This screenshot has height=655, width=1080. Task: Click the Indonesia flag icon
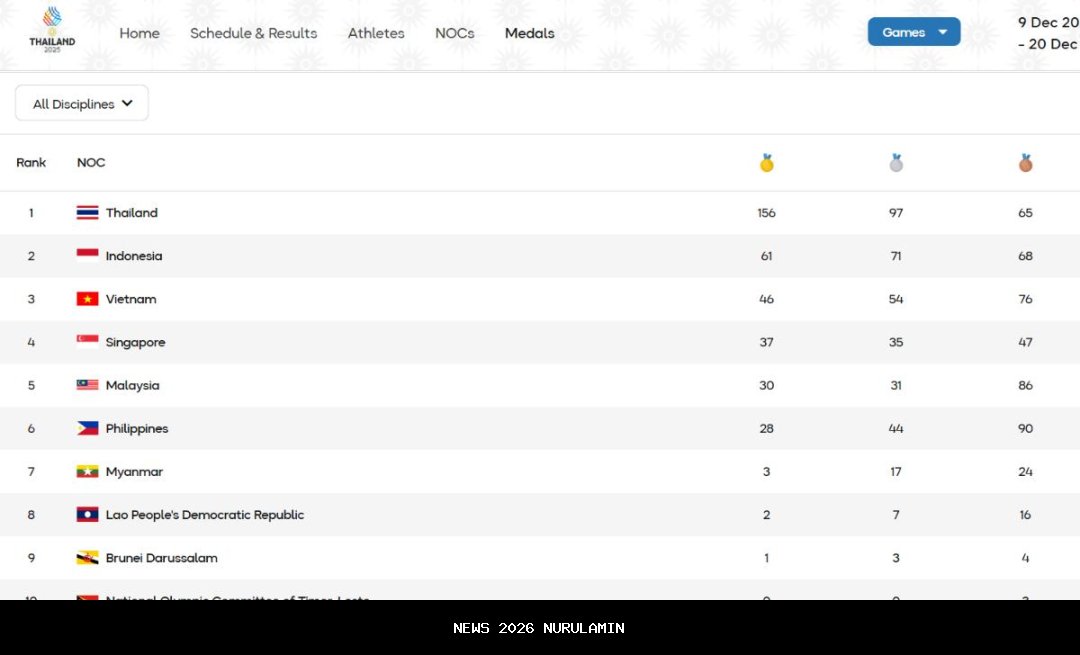[x=88, y=256]
